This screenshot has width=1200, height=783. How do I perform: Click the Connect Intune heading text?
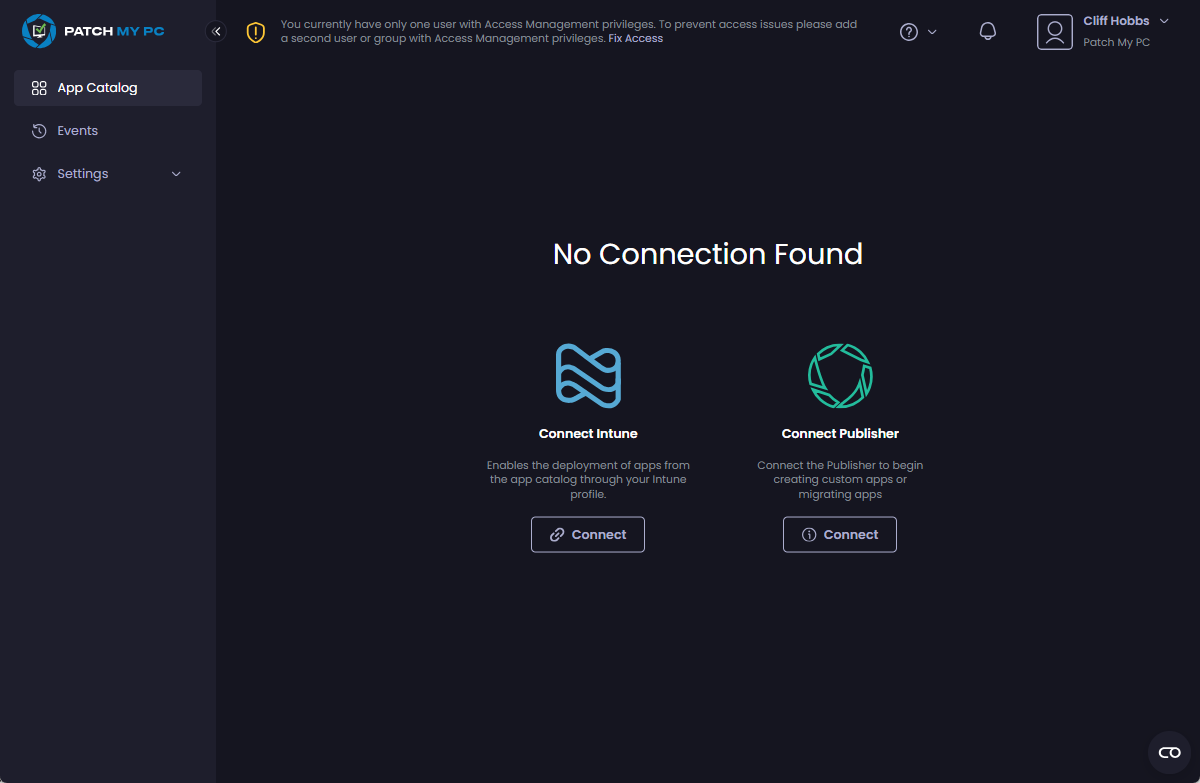pyautogui.click(x=588, y=434)
